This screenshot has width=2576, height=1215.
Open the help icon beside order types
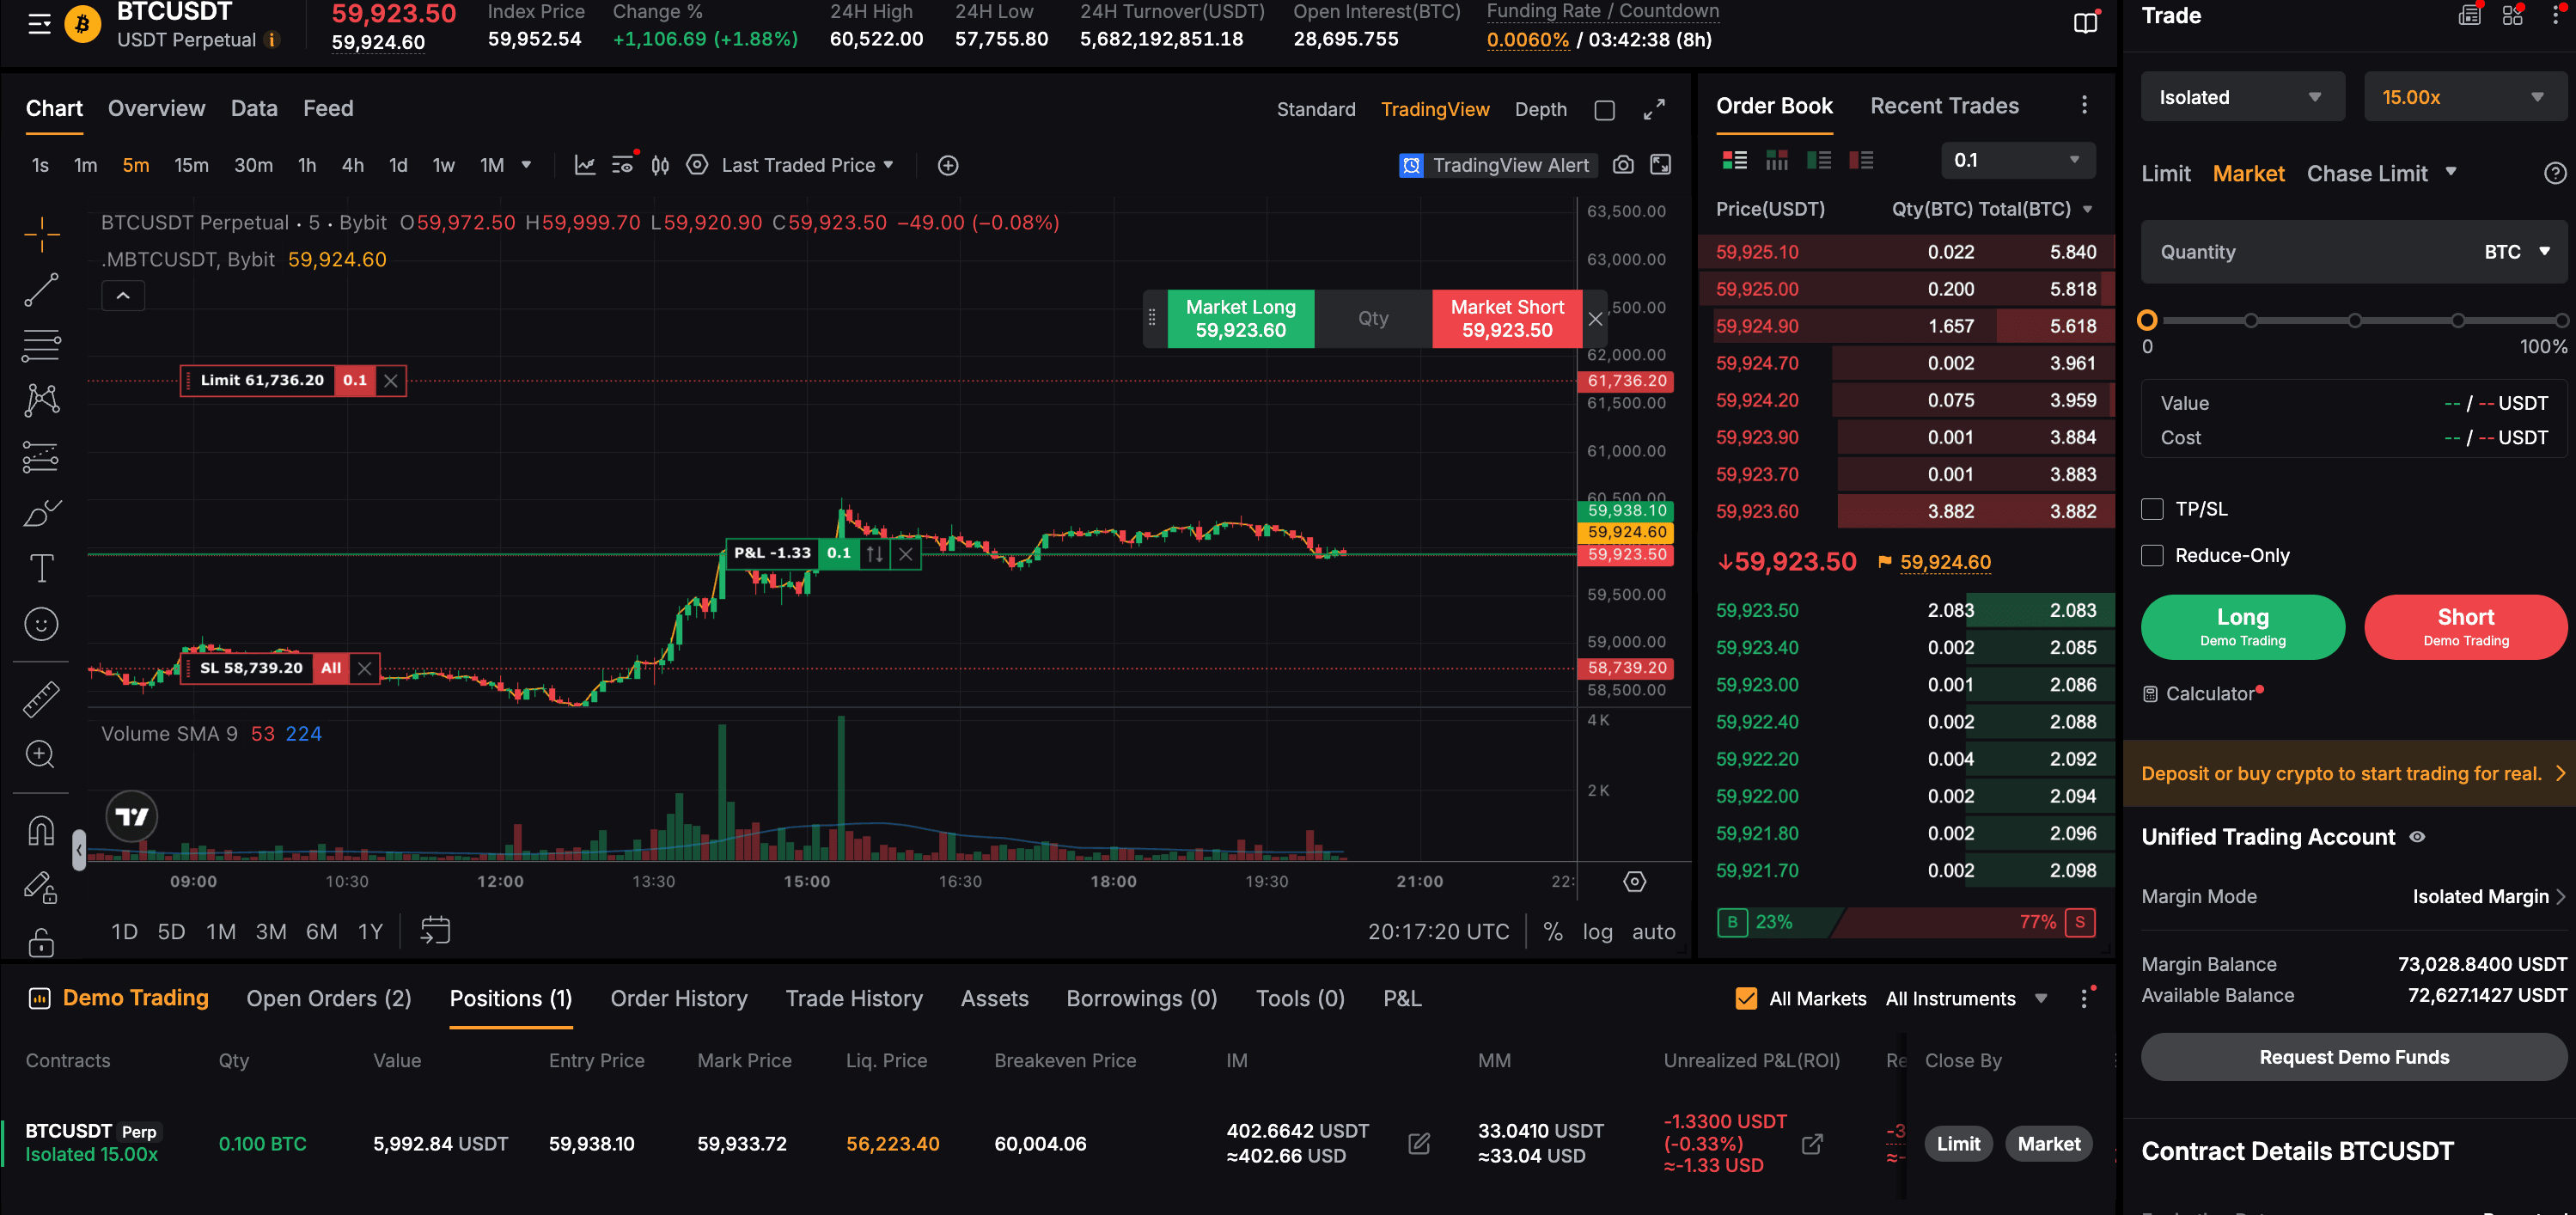pyautogui.click(x=2554, y=173)
